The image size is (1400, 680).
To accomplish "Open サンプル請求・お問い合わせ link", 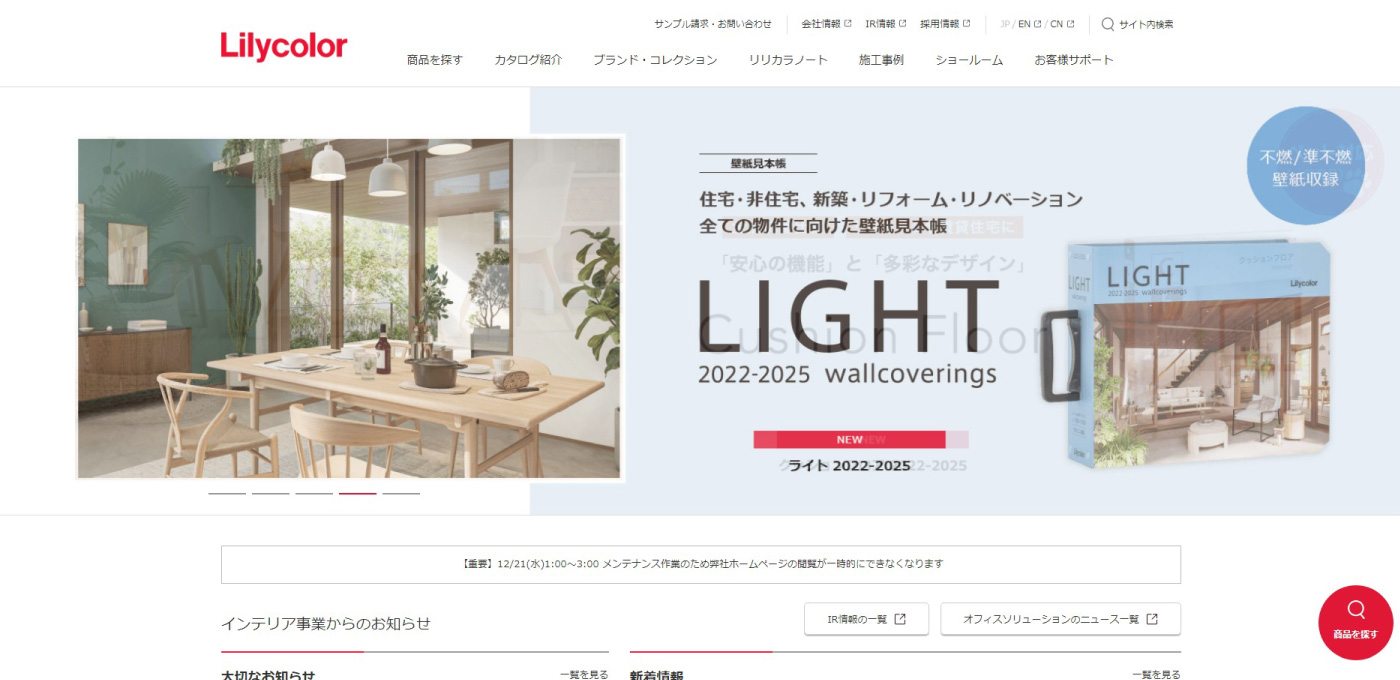I will (x=713, y=24).
